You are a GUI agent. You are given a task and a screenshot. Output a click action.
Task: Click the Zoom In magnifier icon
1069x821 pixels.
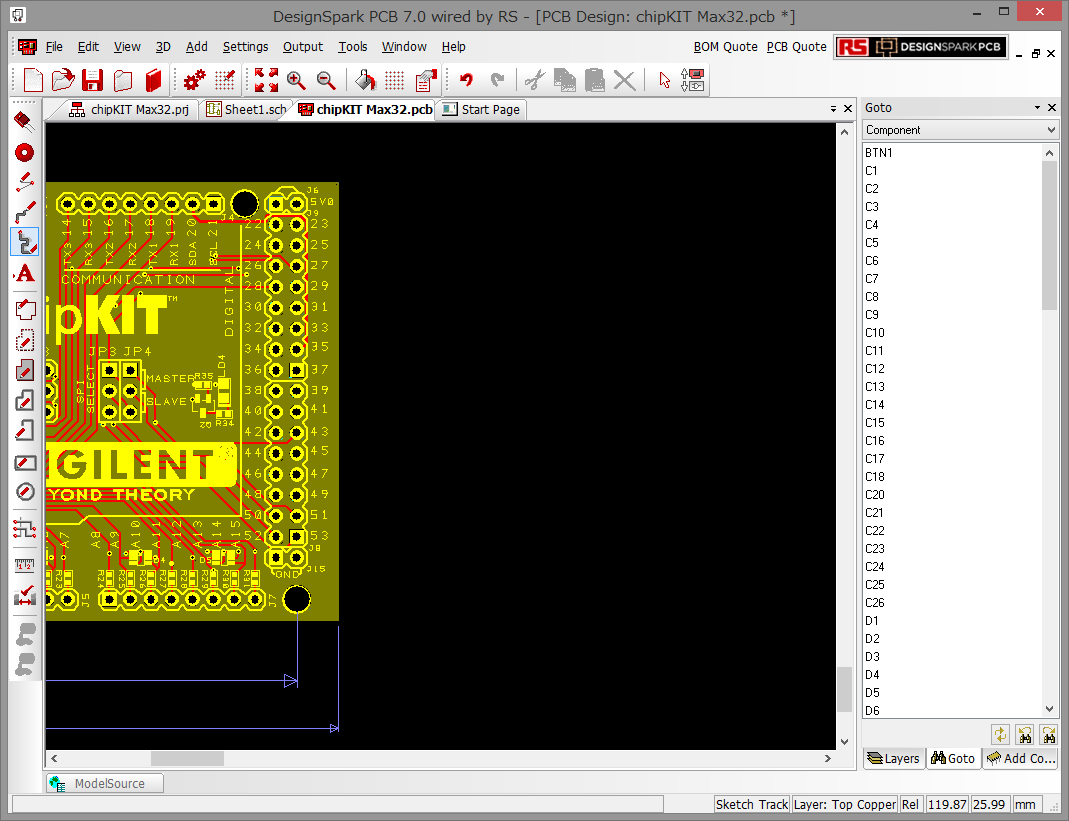[296, 80]
